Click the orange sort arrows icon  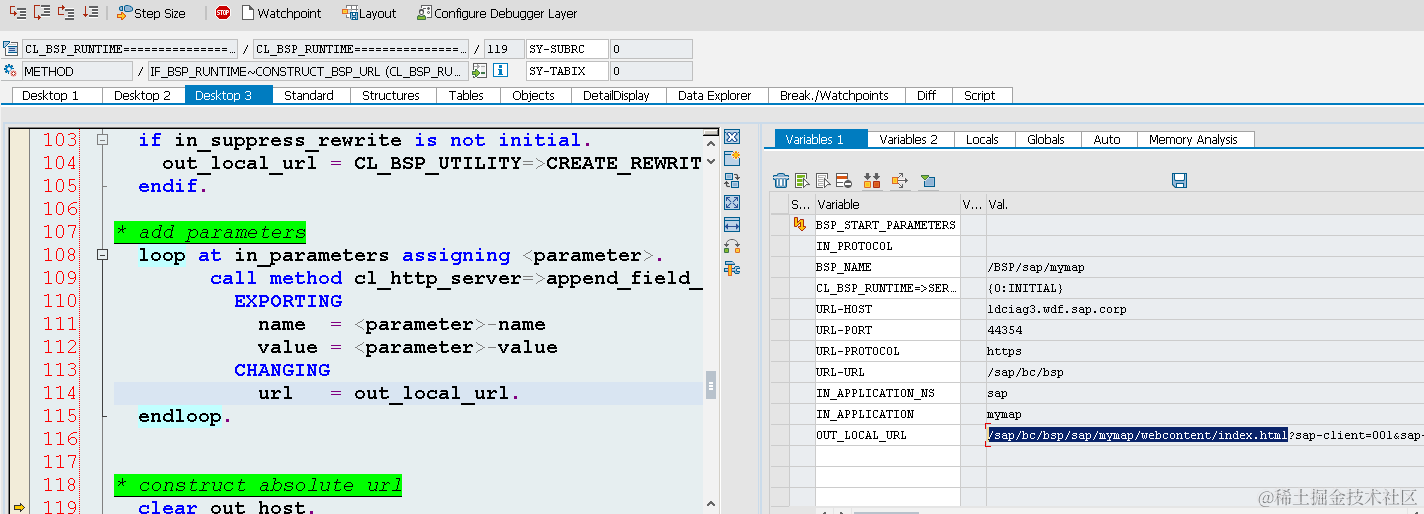pos(872,181)
